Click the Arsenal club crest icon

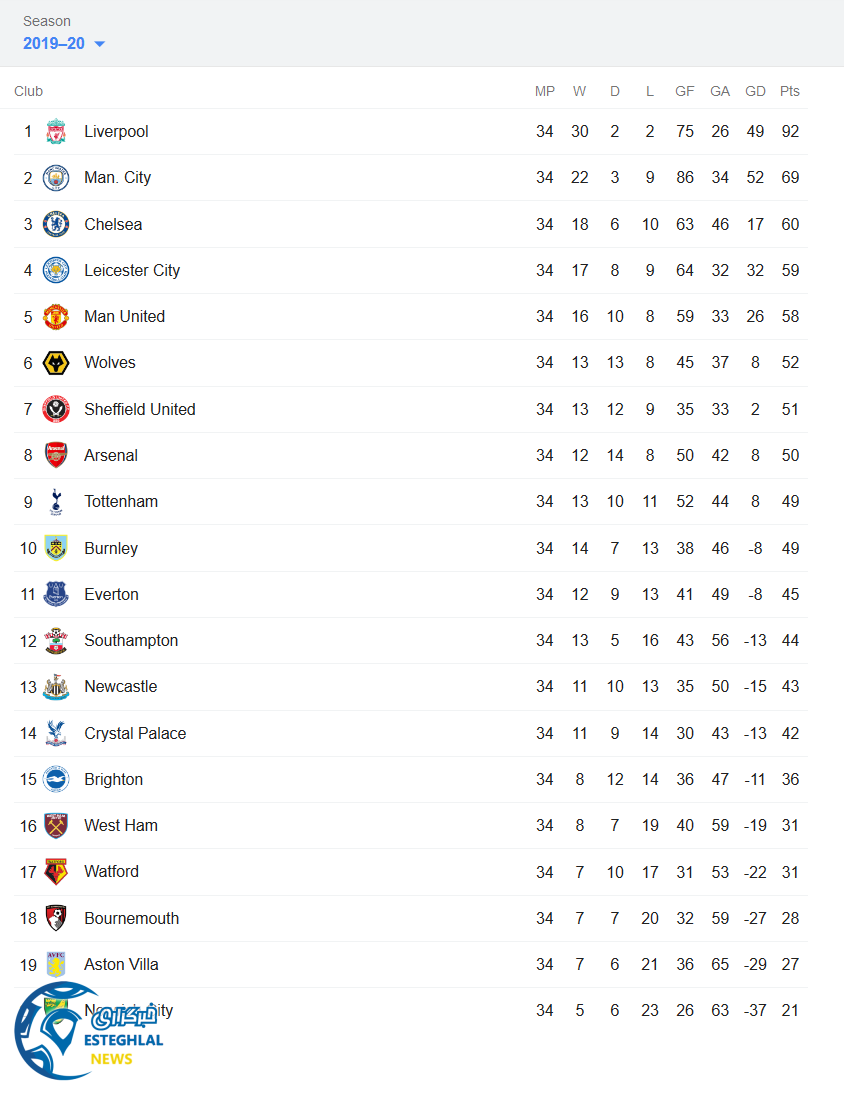(x=56, y=455)
